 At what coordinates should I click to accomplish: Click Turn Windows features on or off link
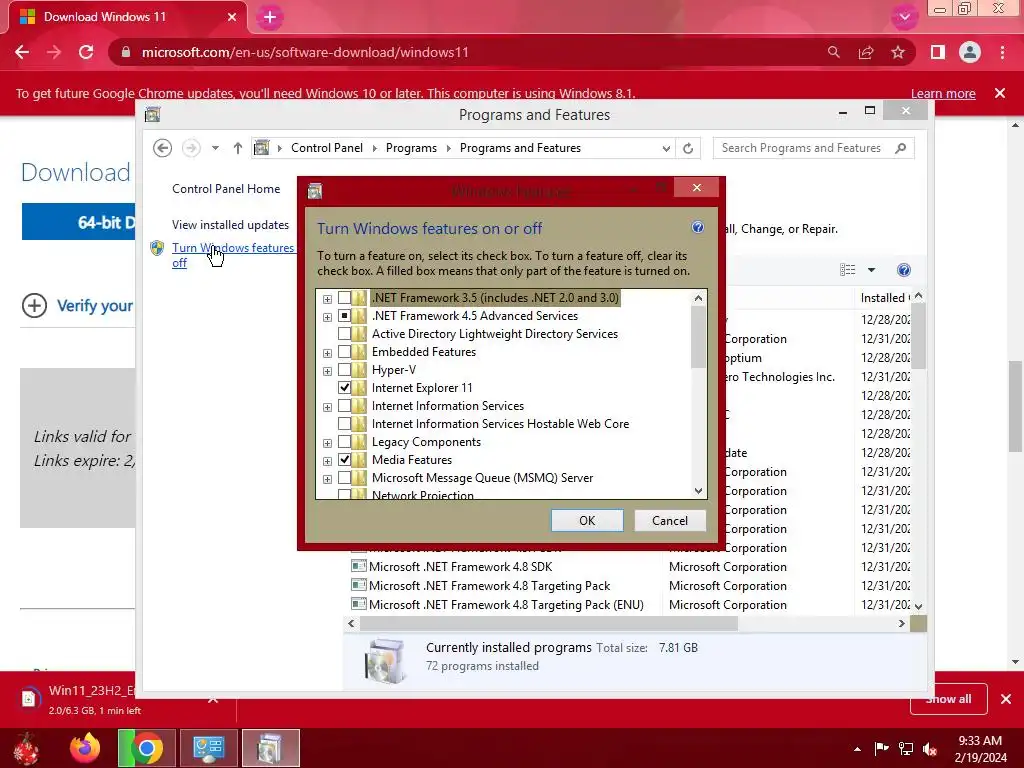pos(232,255)
